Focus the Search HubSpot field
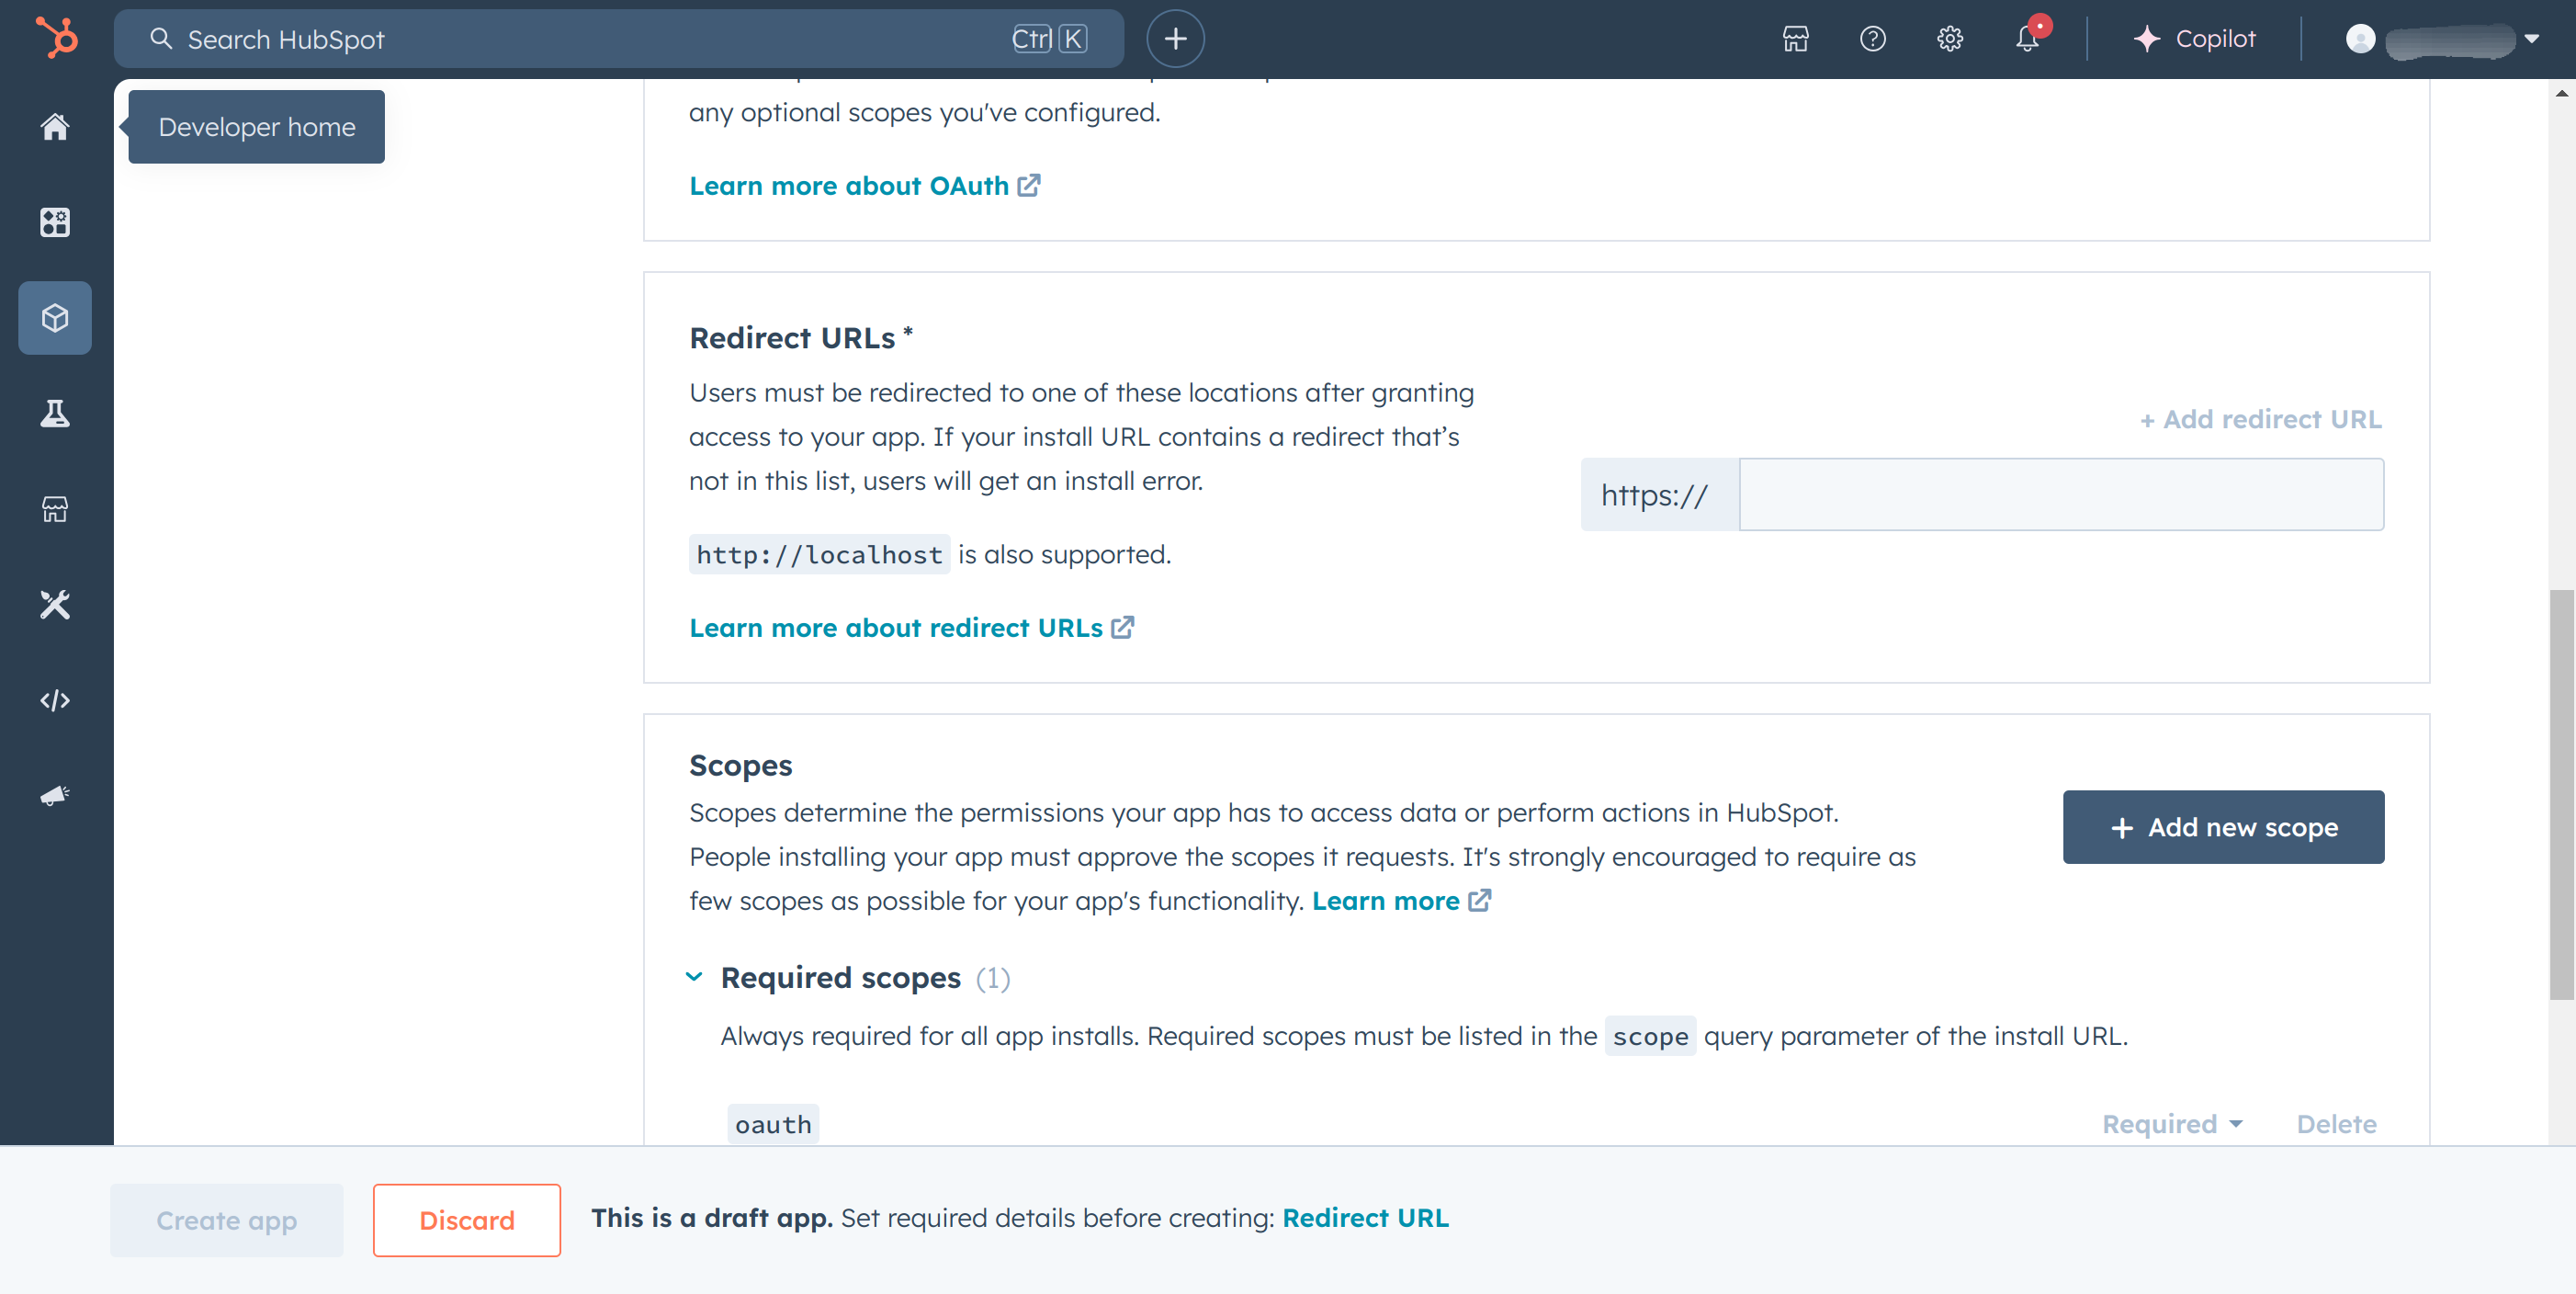The width and height of the screenshot is (2576, 1294). point(619,39)
